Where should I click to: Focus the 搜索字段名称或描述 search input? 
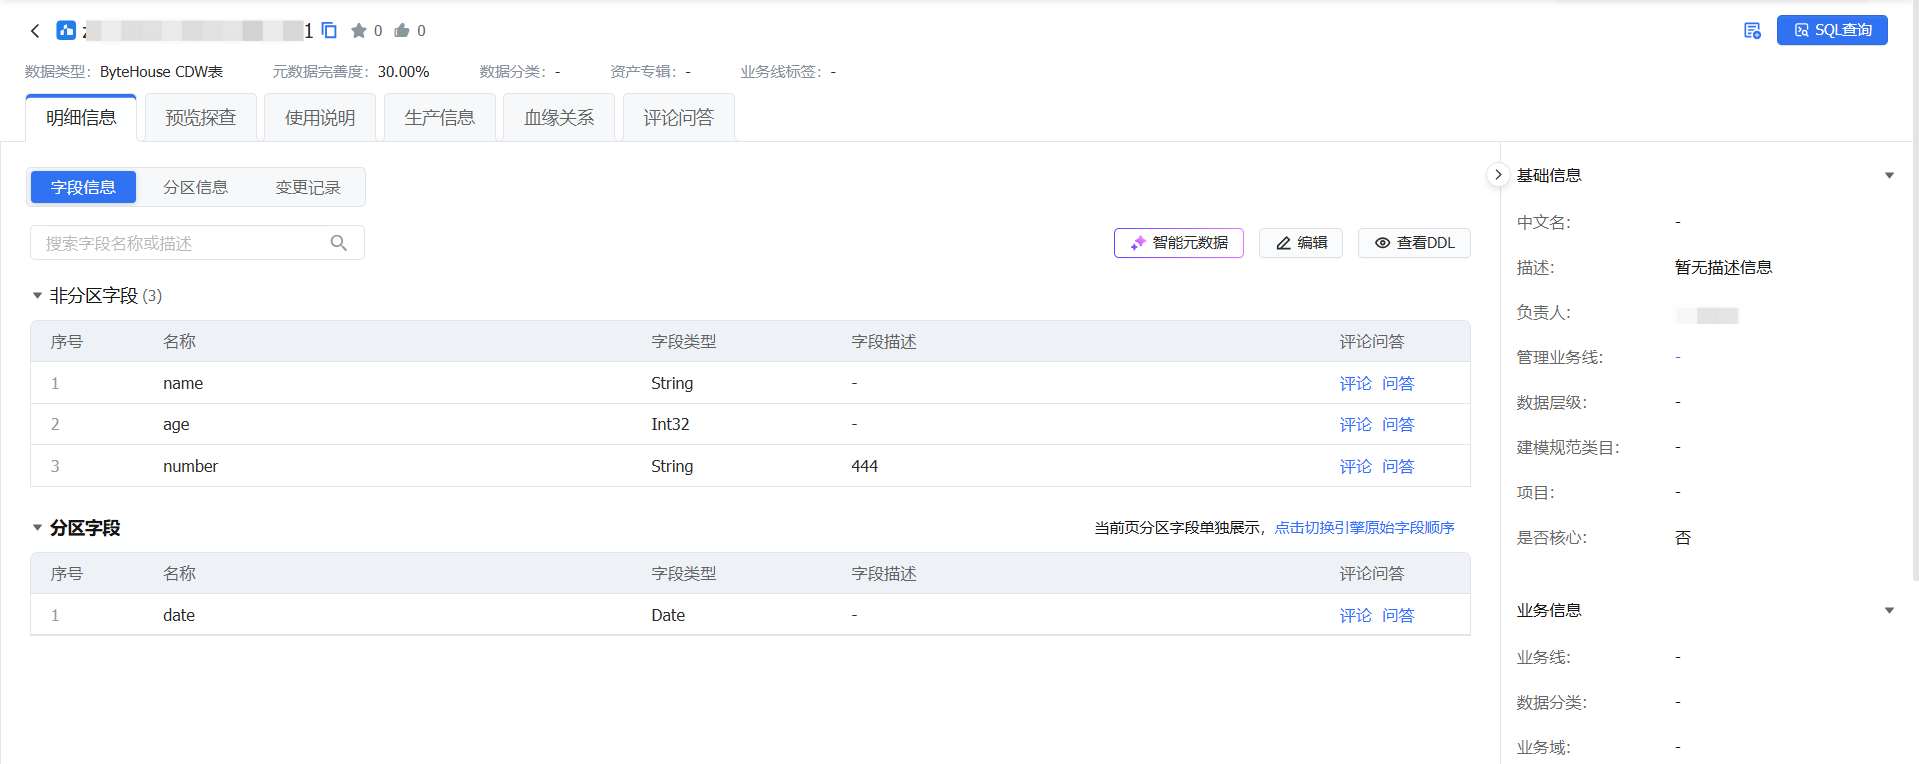(197, 243)
